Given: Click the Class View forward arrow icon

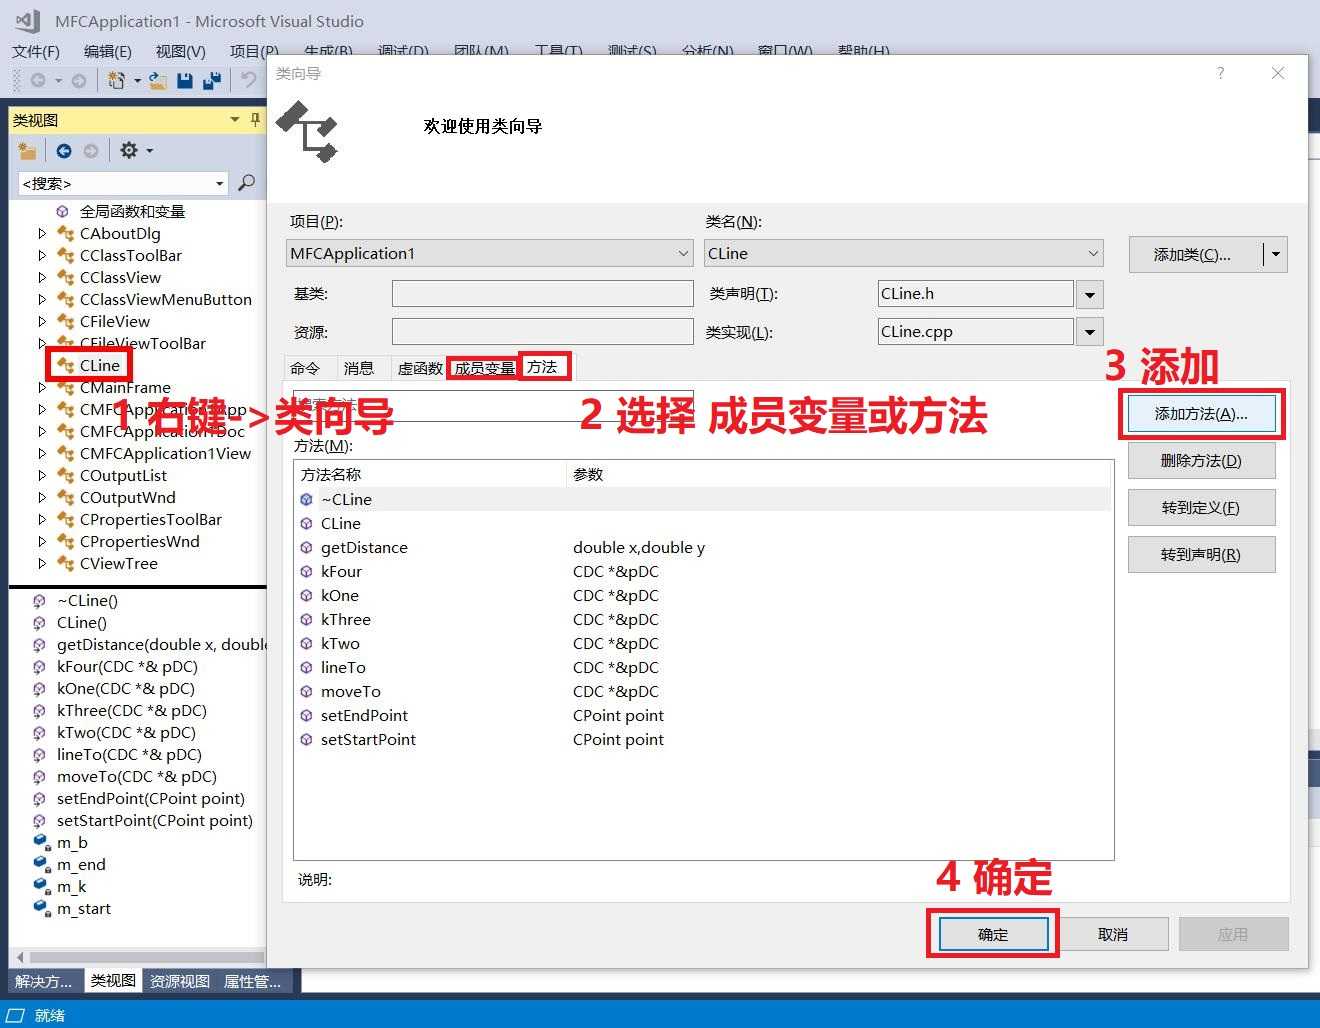Looking at the screenshot, I should tap(91, 151).
